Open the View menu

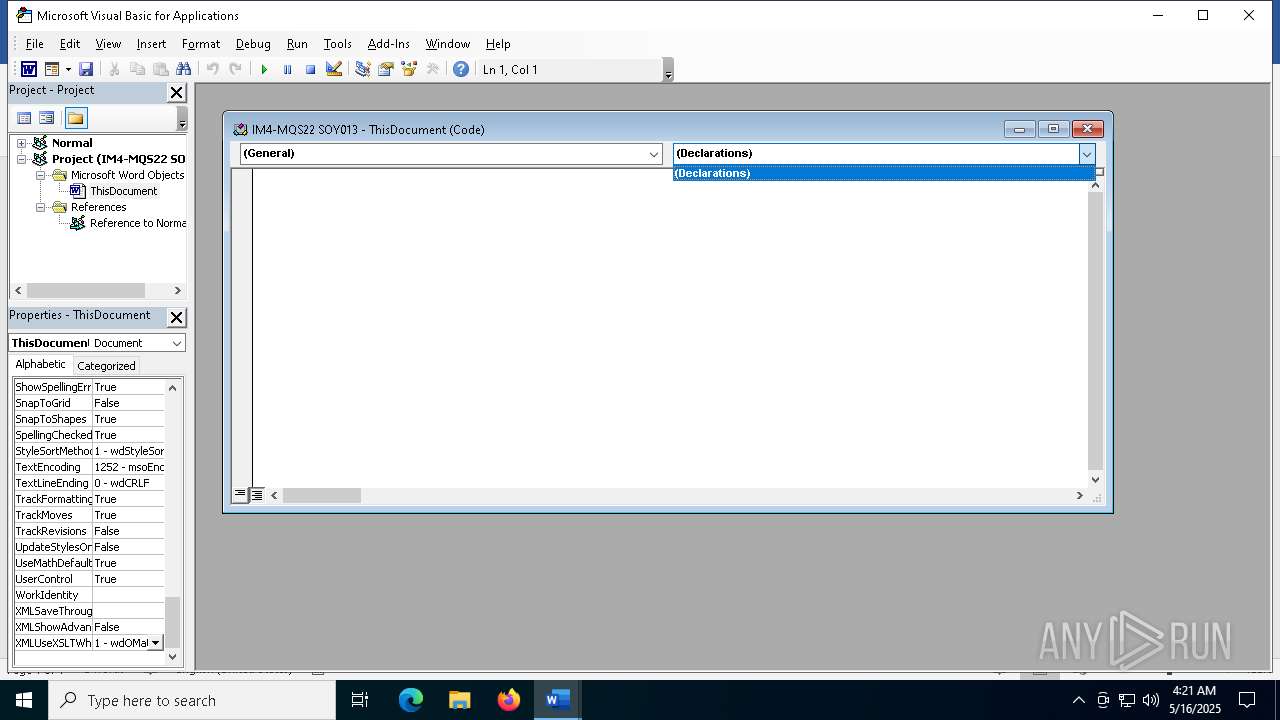108,44
